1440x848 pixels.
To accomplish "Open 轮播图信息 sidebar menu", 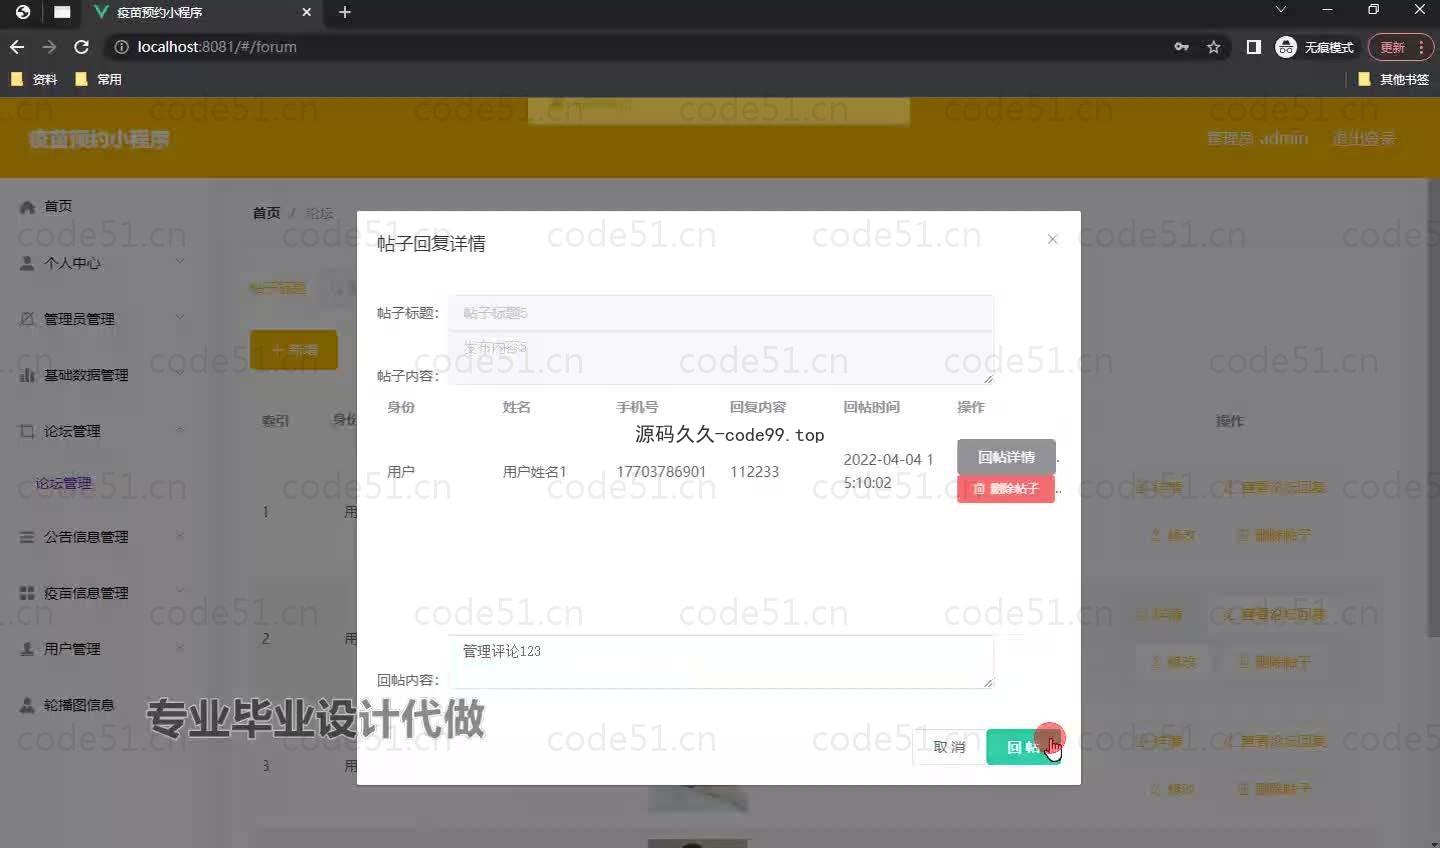I will pyautogui.click(x=78, y=705).
